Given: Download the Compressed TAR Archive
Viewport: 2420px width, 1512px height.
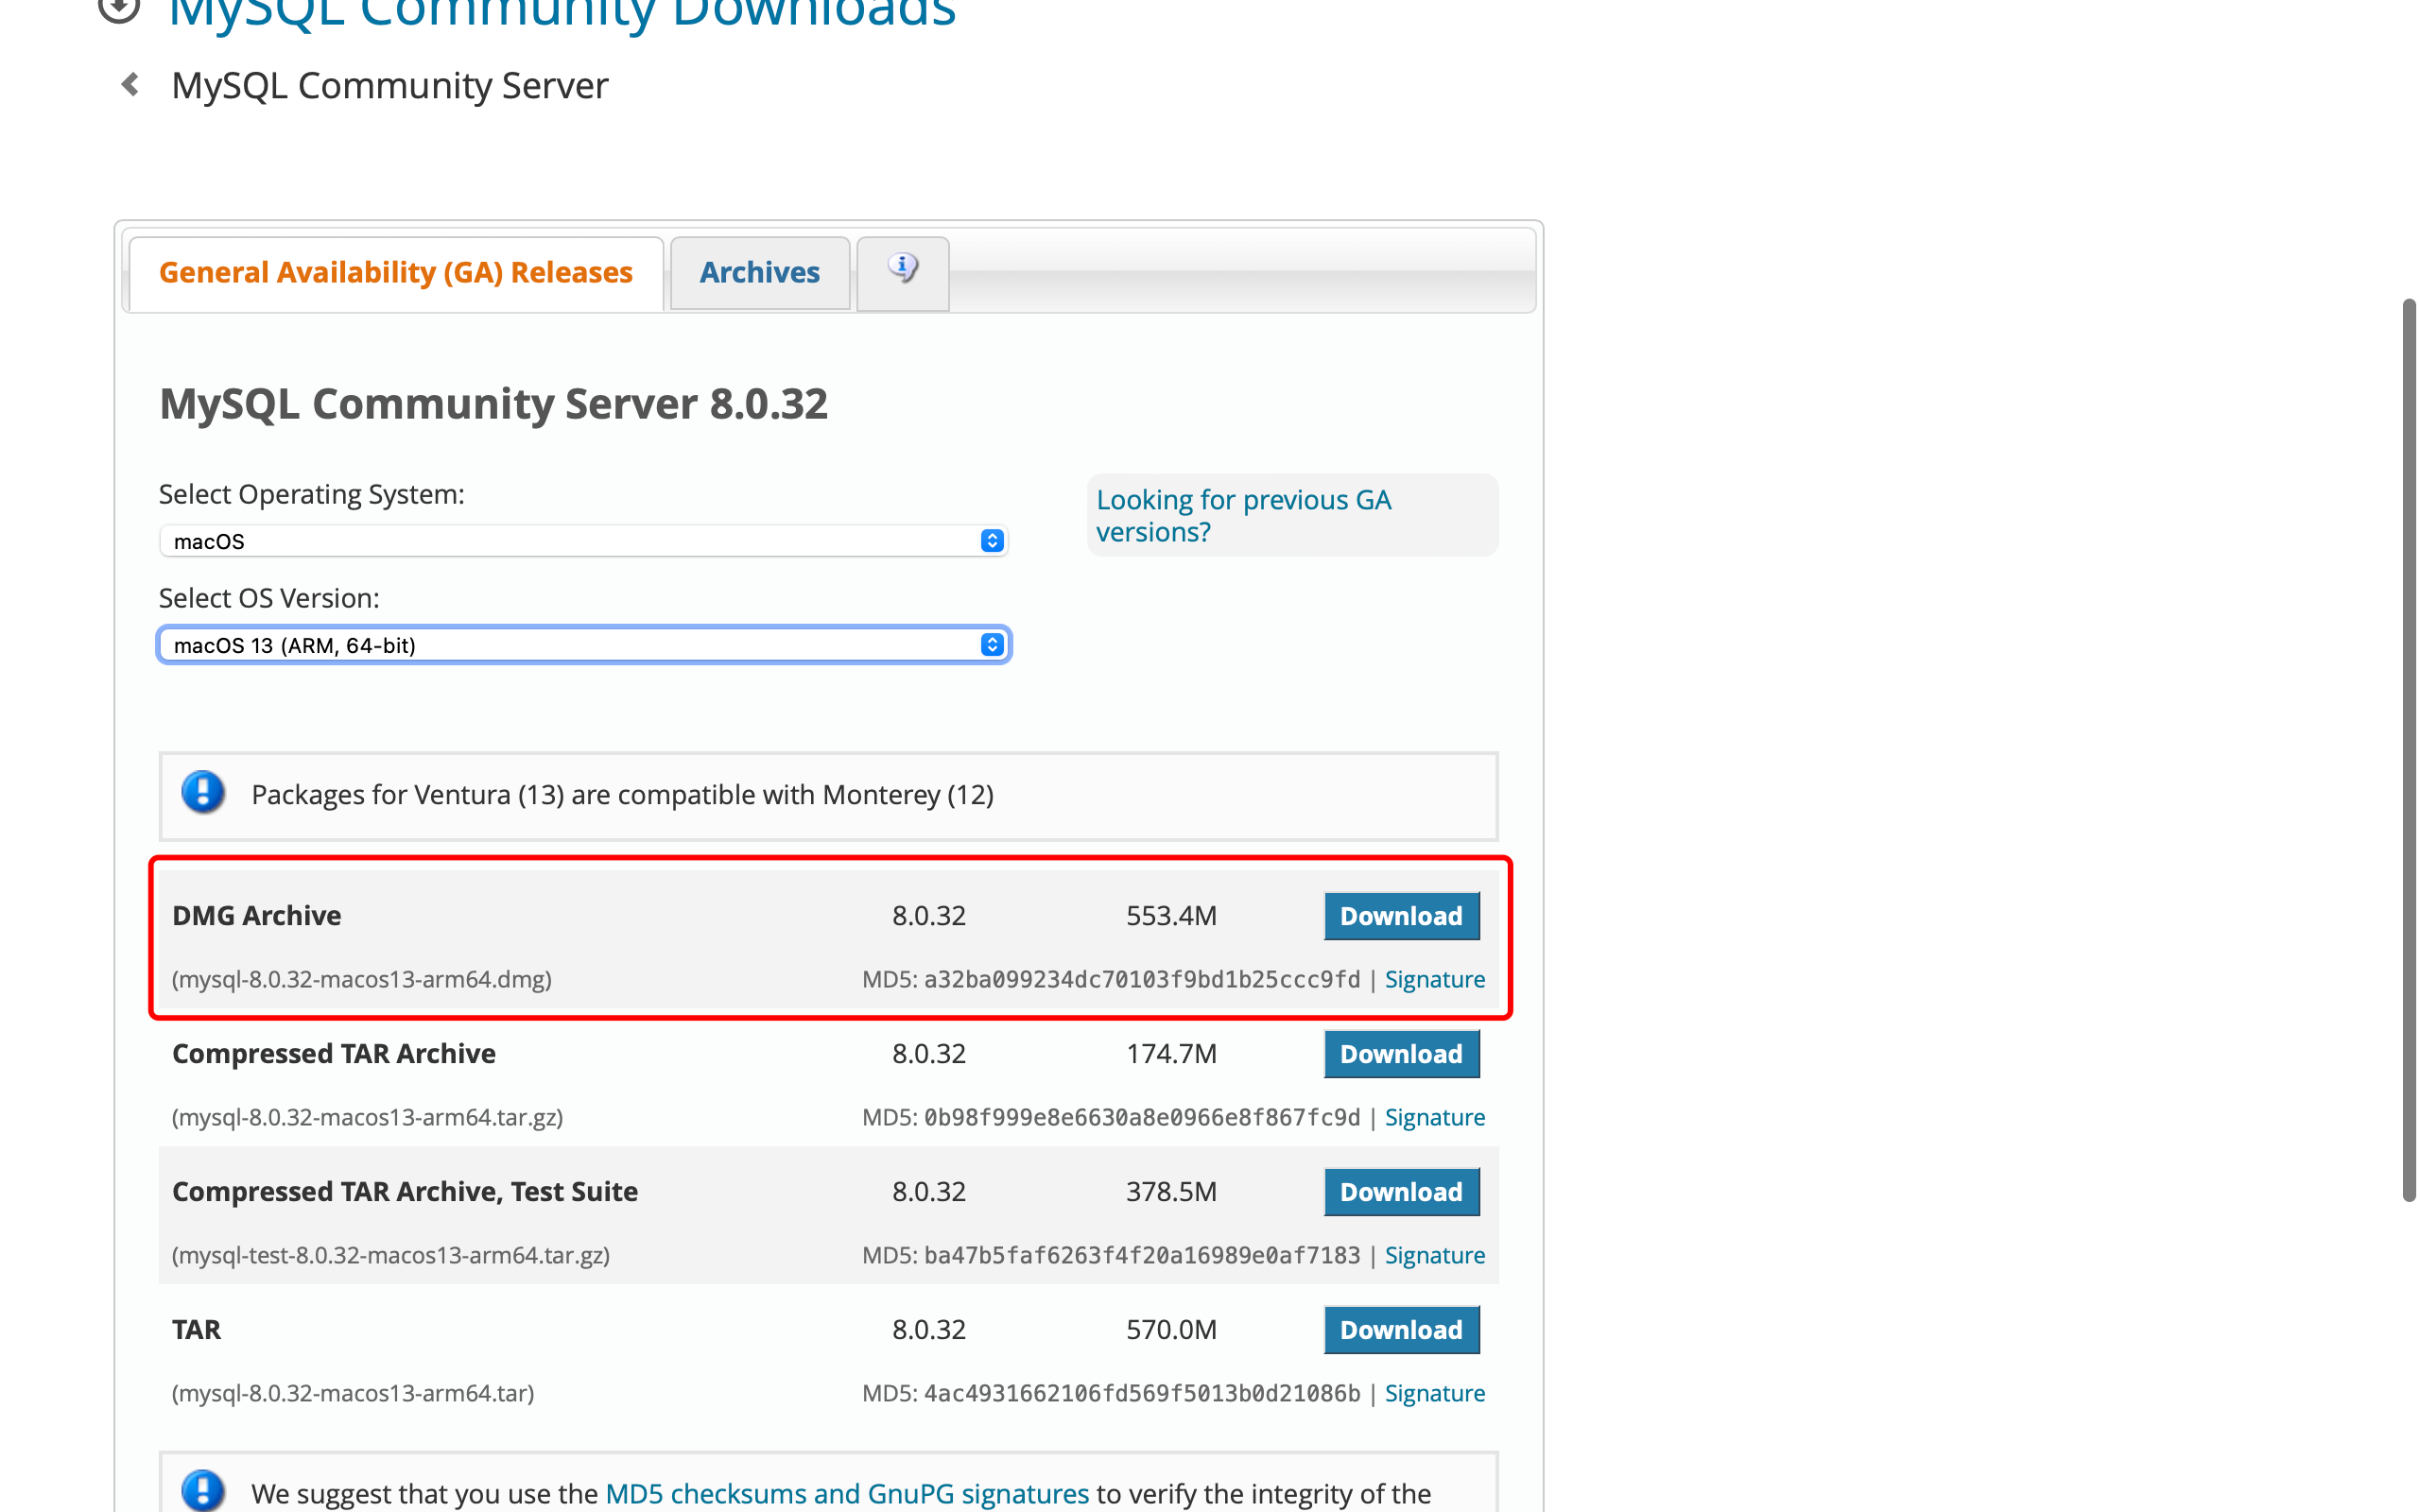Looking at the screenshot, I should (x=1400, y=1054).
